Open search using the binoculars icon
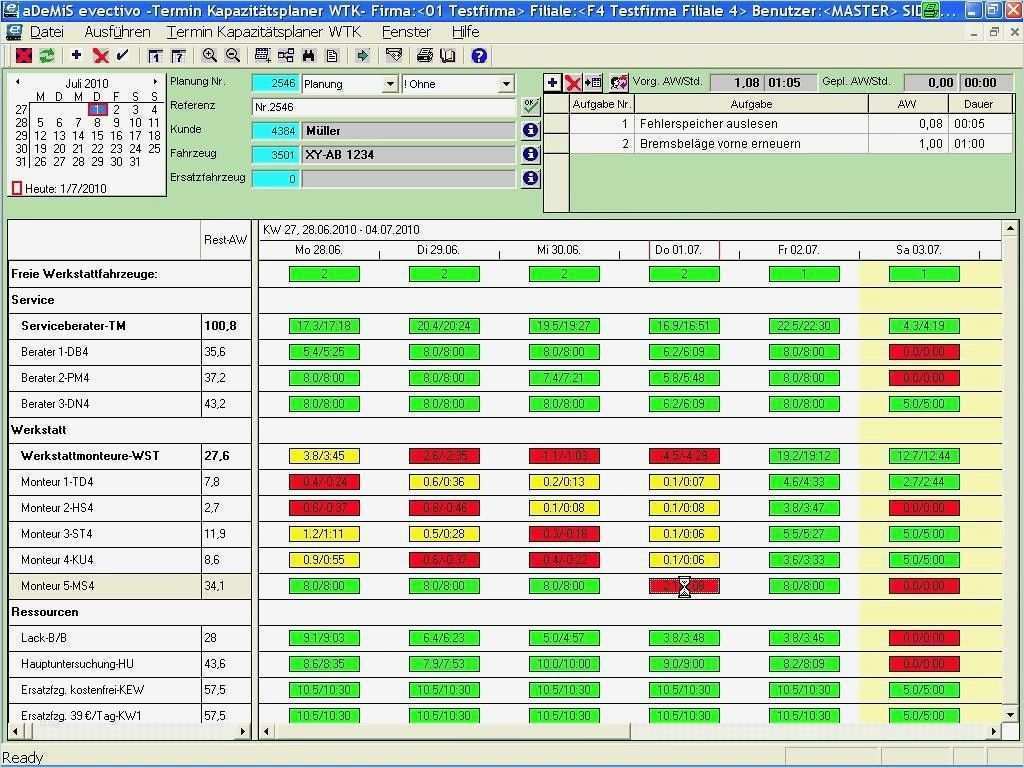 (310, 57)
